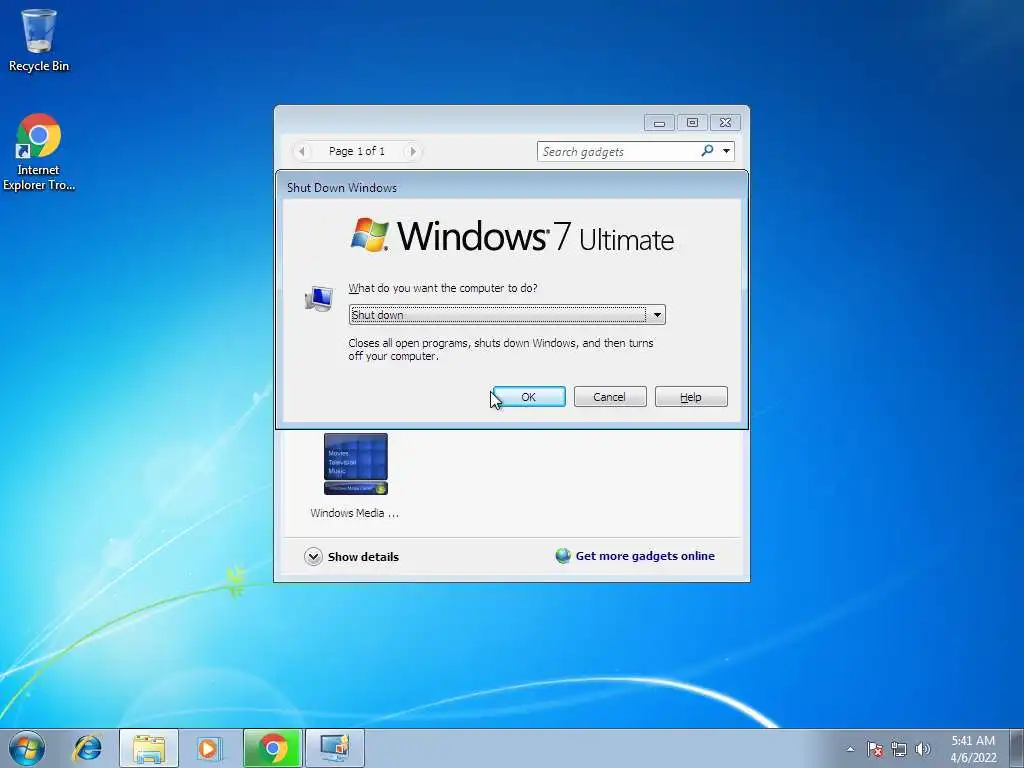Click the computer icon in shutdown dialog
Viewport: 1024px width, 768px height.
tap(319, 299)
